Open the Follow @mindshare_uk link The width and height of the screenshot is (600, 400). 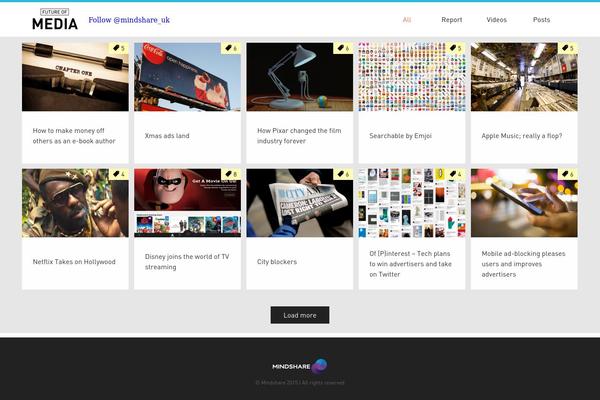pos(129,20)
